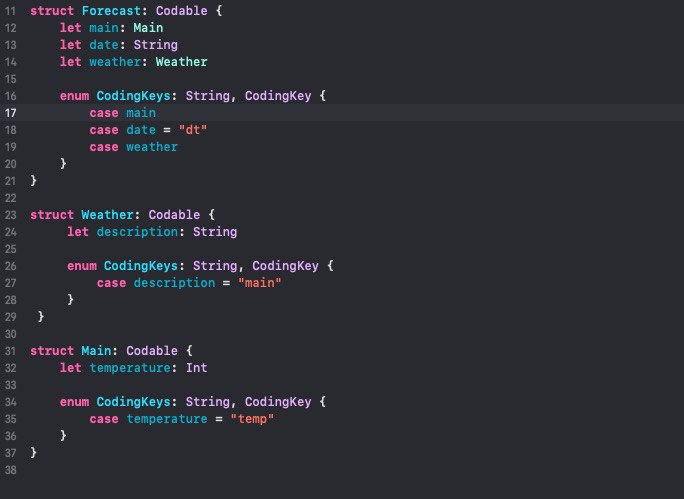The image size is (684, 499).
Task: Click the closing brace on line 20
Action: pyautogui.click(x=63, y=164)
